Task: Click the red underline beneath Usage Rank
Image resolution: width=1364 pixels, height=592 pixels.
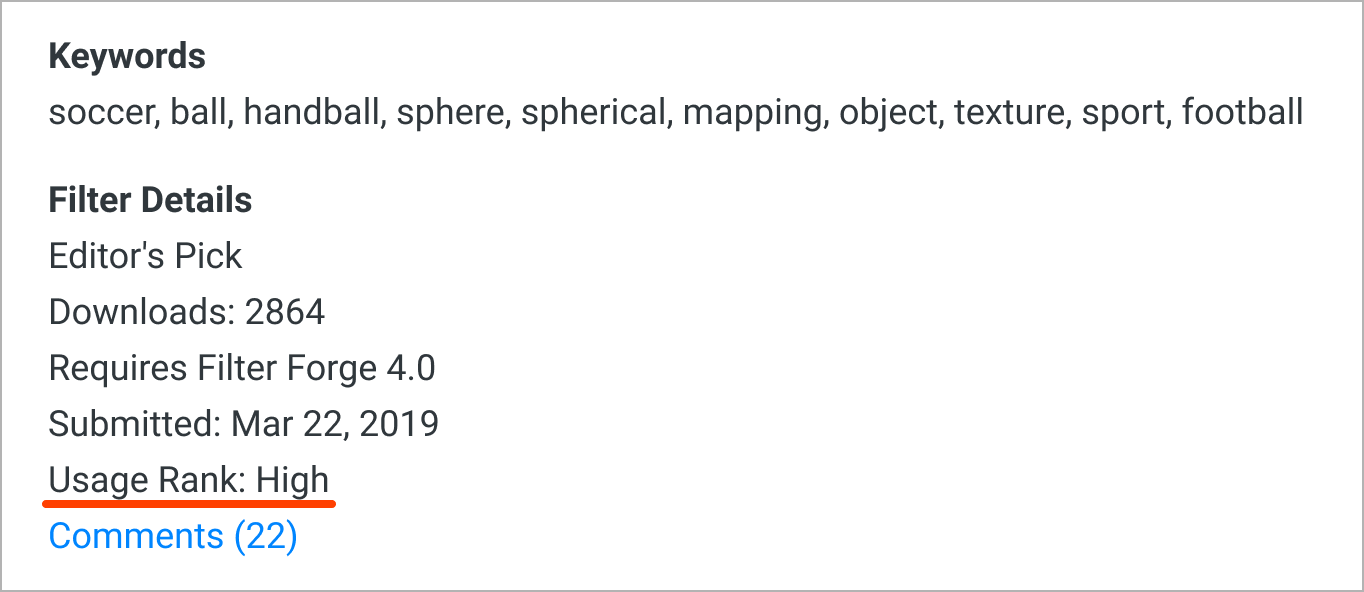Action: click(189, 504)
